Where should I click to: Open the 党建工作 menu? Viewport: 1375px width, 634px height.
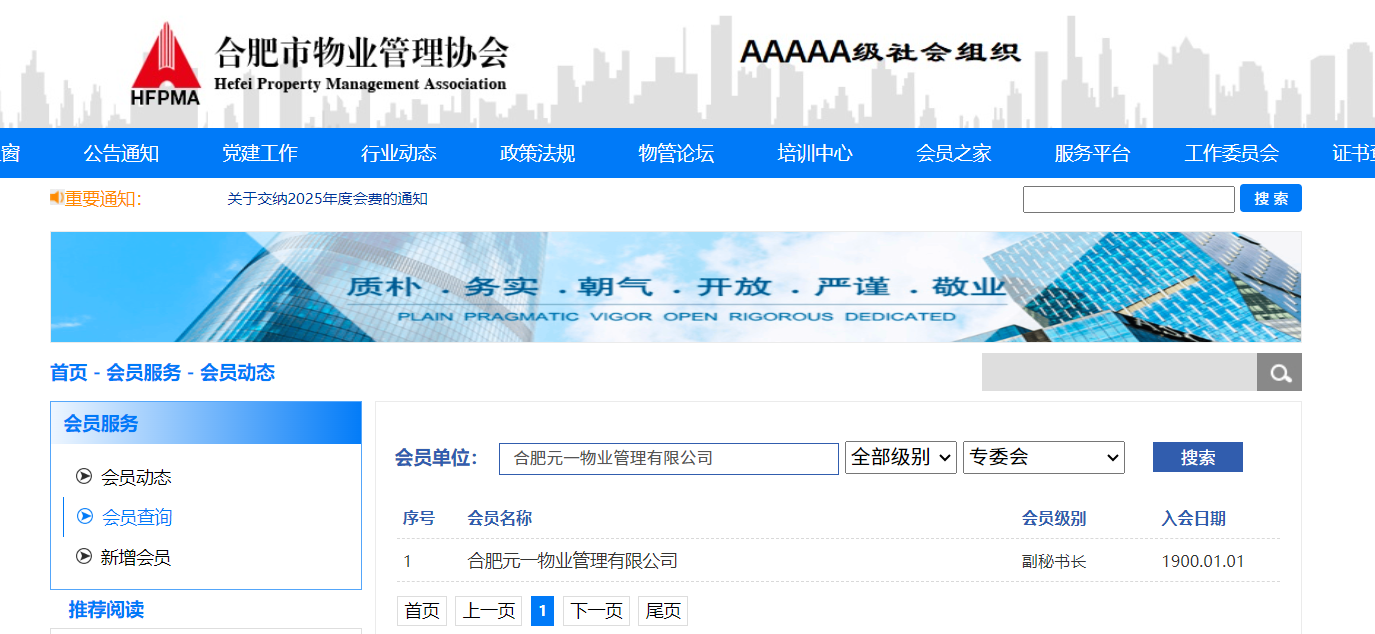point(260,153)
